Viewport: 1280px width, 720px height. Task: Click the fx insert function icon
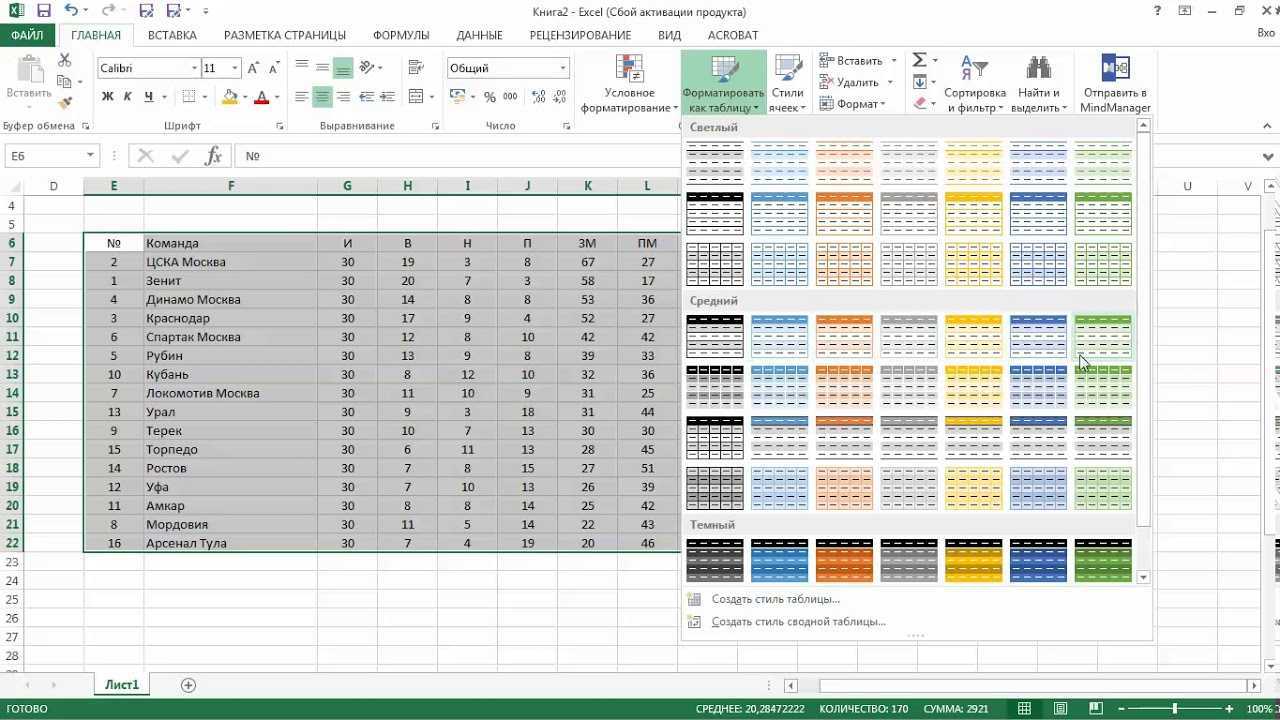(213, 156)
